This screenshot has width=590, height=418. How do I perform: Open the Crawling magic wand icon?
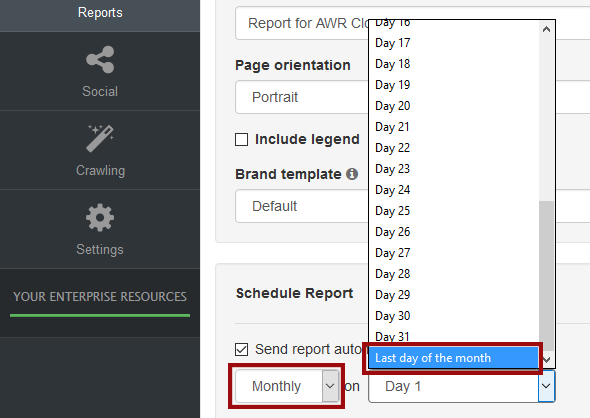(x=100, y=138)
